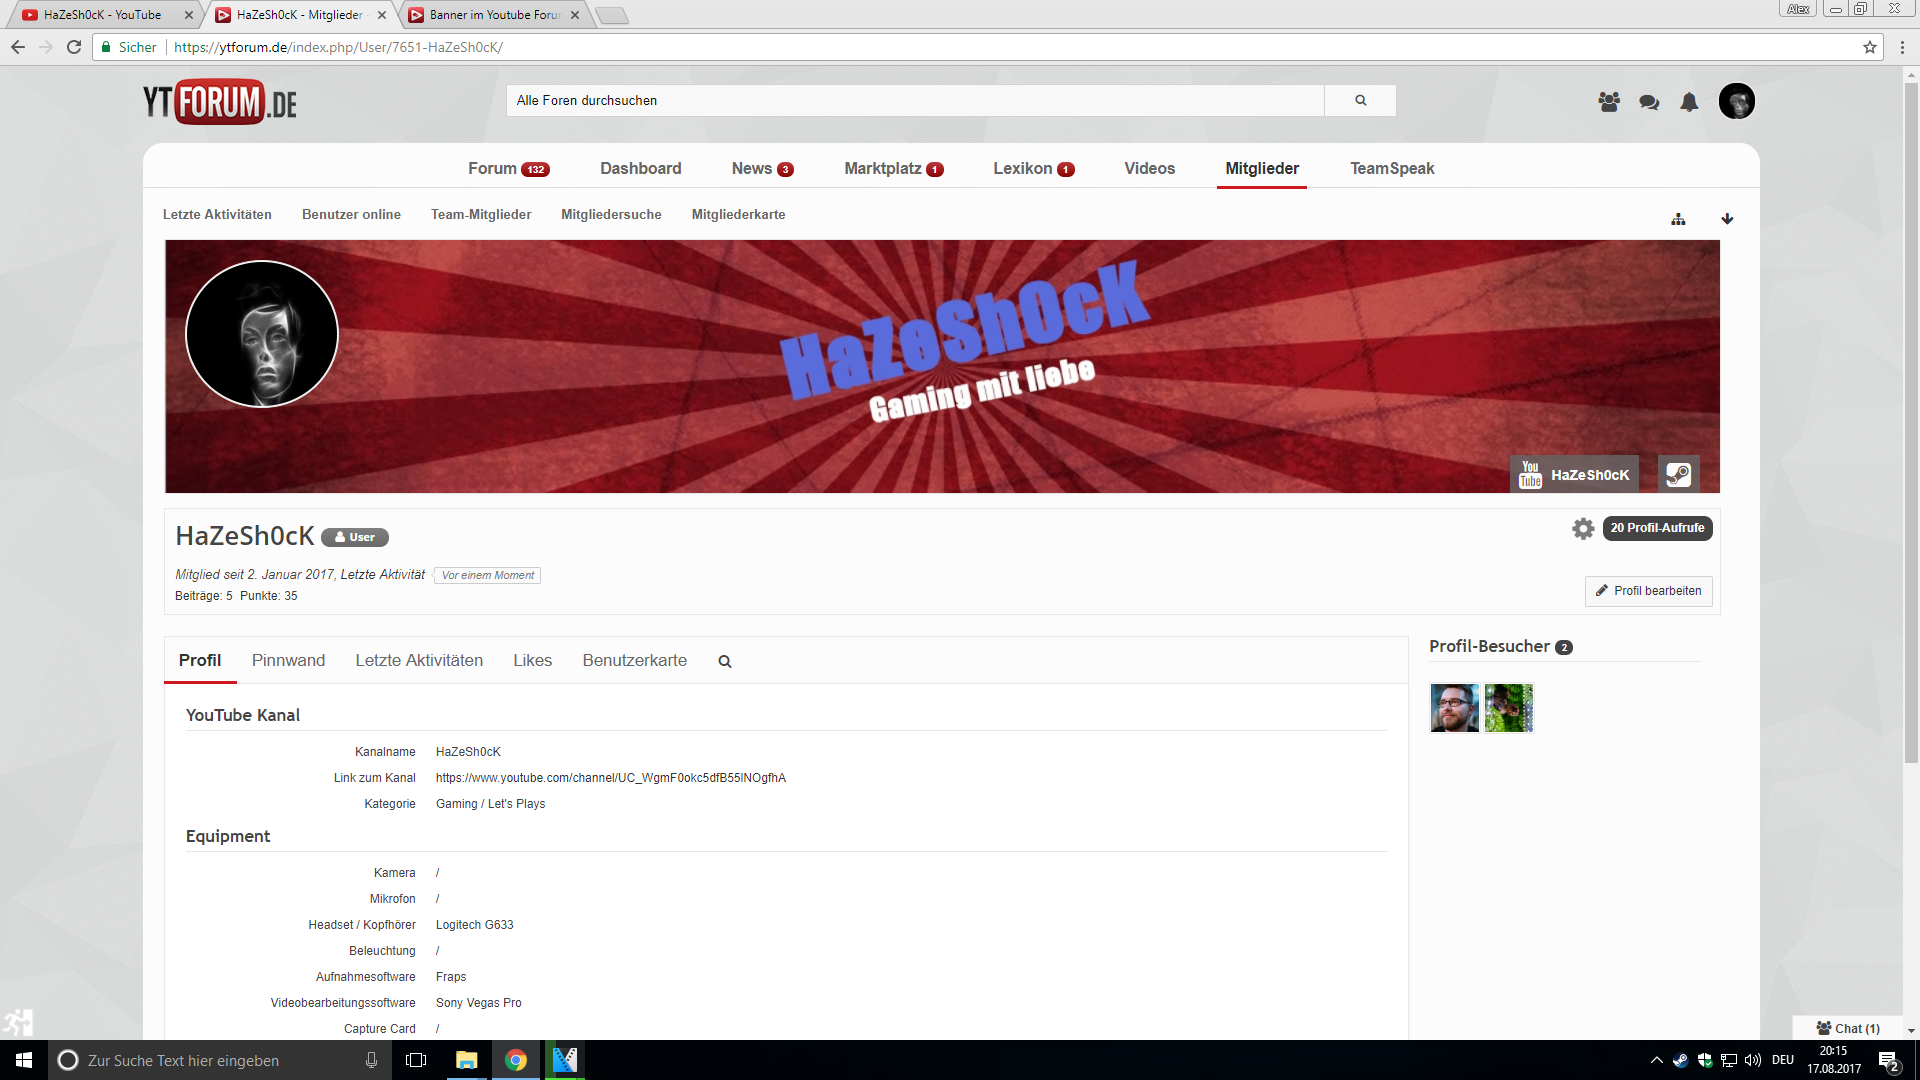Open bearded visitor's profile thumbnail
The image size is (1920, 1080).
point(1454,708)
